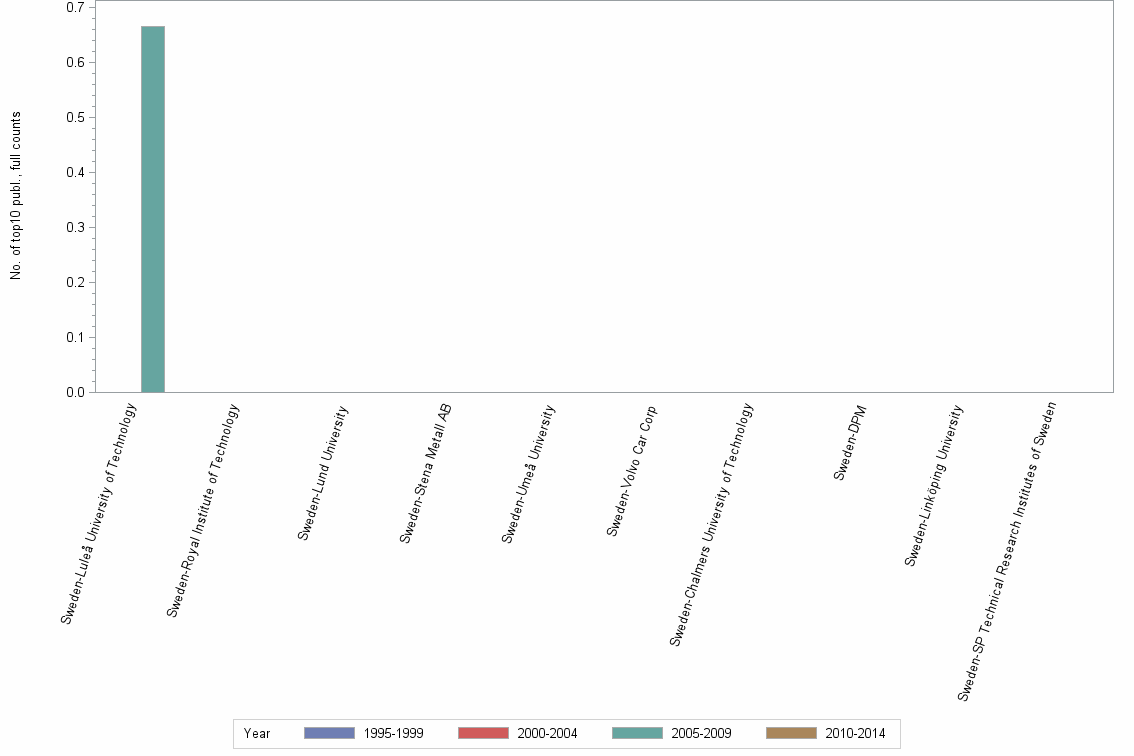Click the y-axis title about top10 publications
The image size is (1134, 756).
(14, 196)
